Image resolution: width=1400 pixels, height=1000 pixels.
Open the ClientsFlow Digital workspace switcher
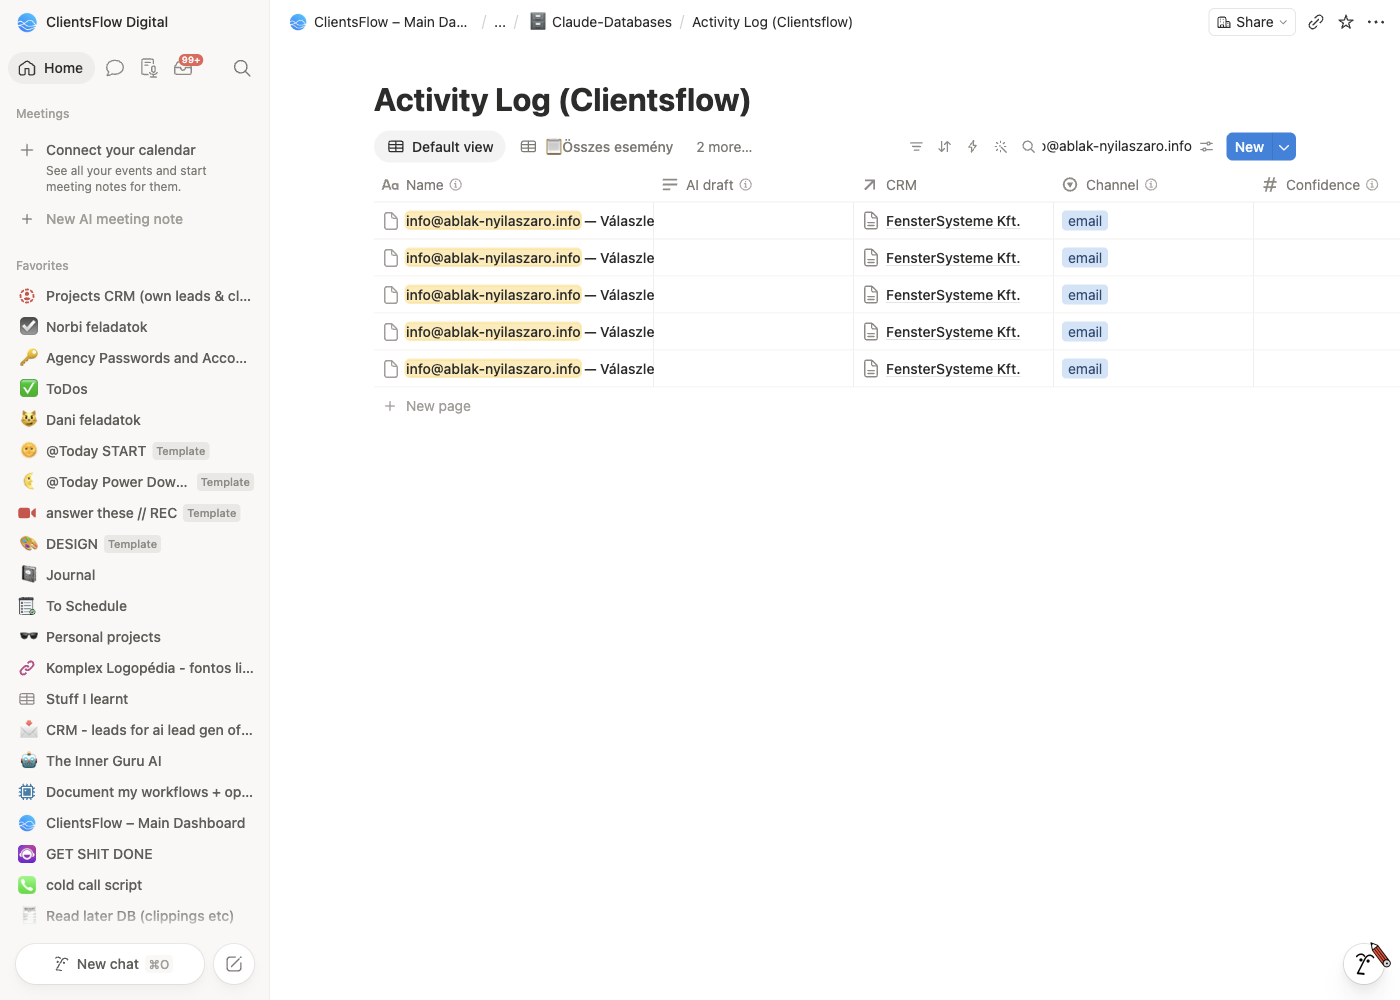94,22
